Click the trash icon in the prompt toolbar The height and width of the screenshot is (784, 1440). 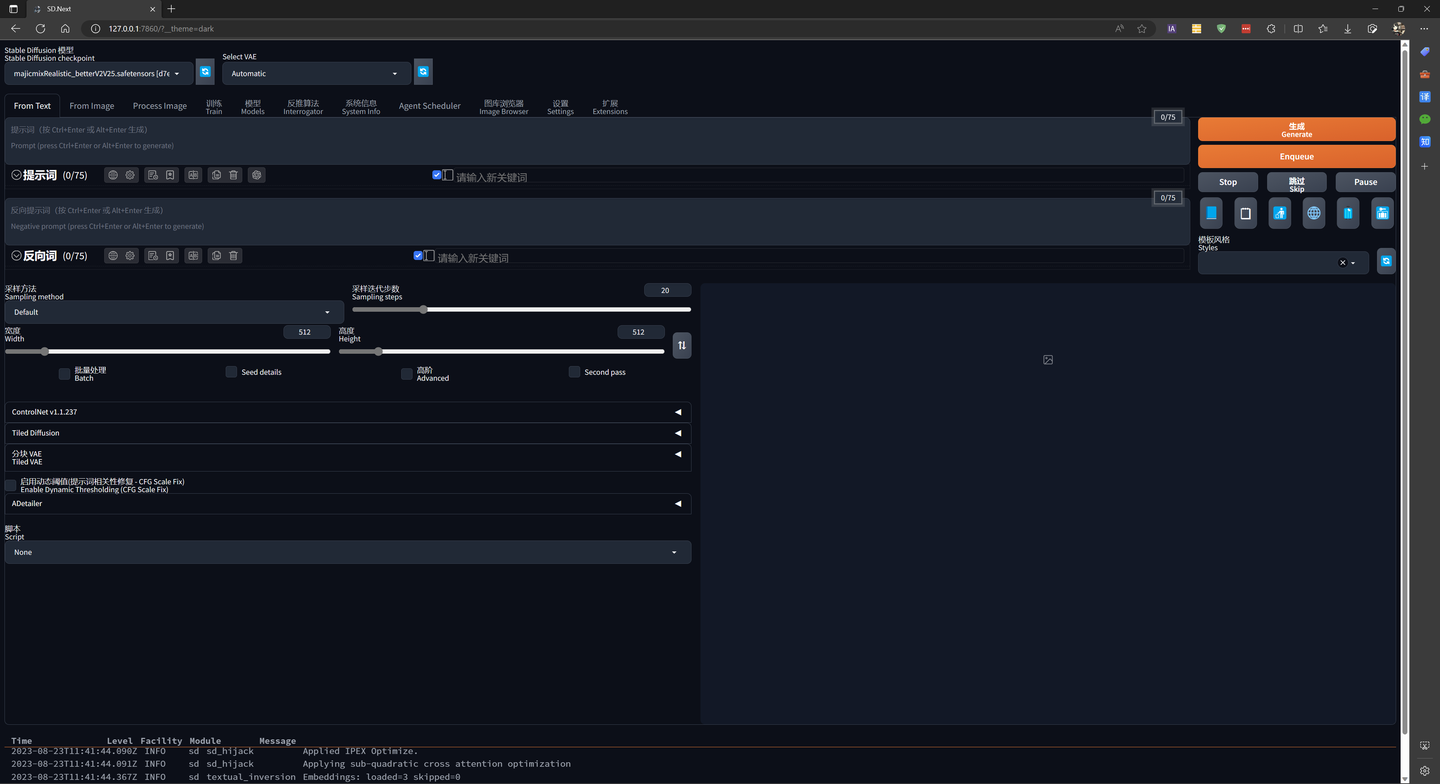coord(233,175)
